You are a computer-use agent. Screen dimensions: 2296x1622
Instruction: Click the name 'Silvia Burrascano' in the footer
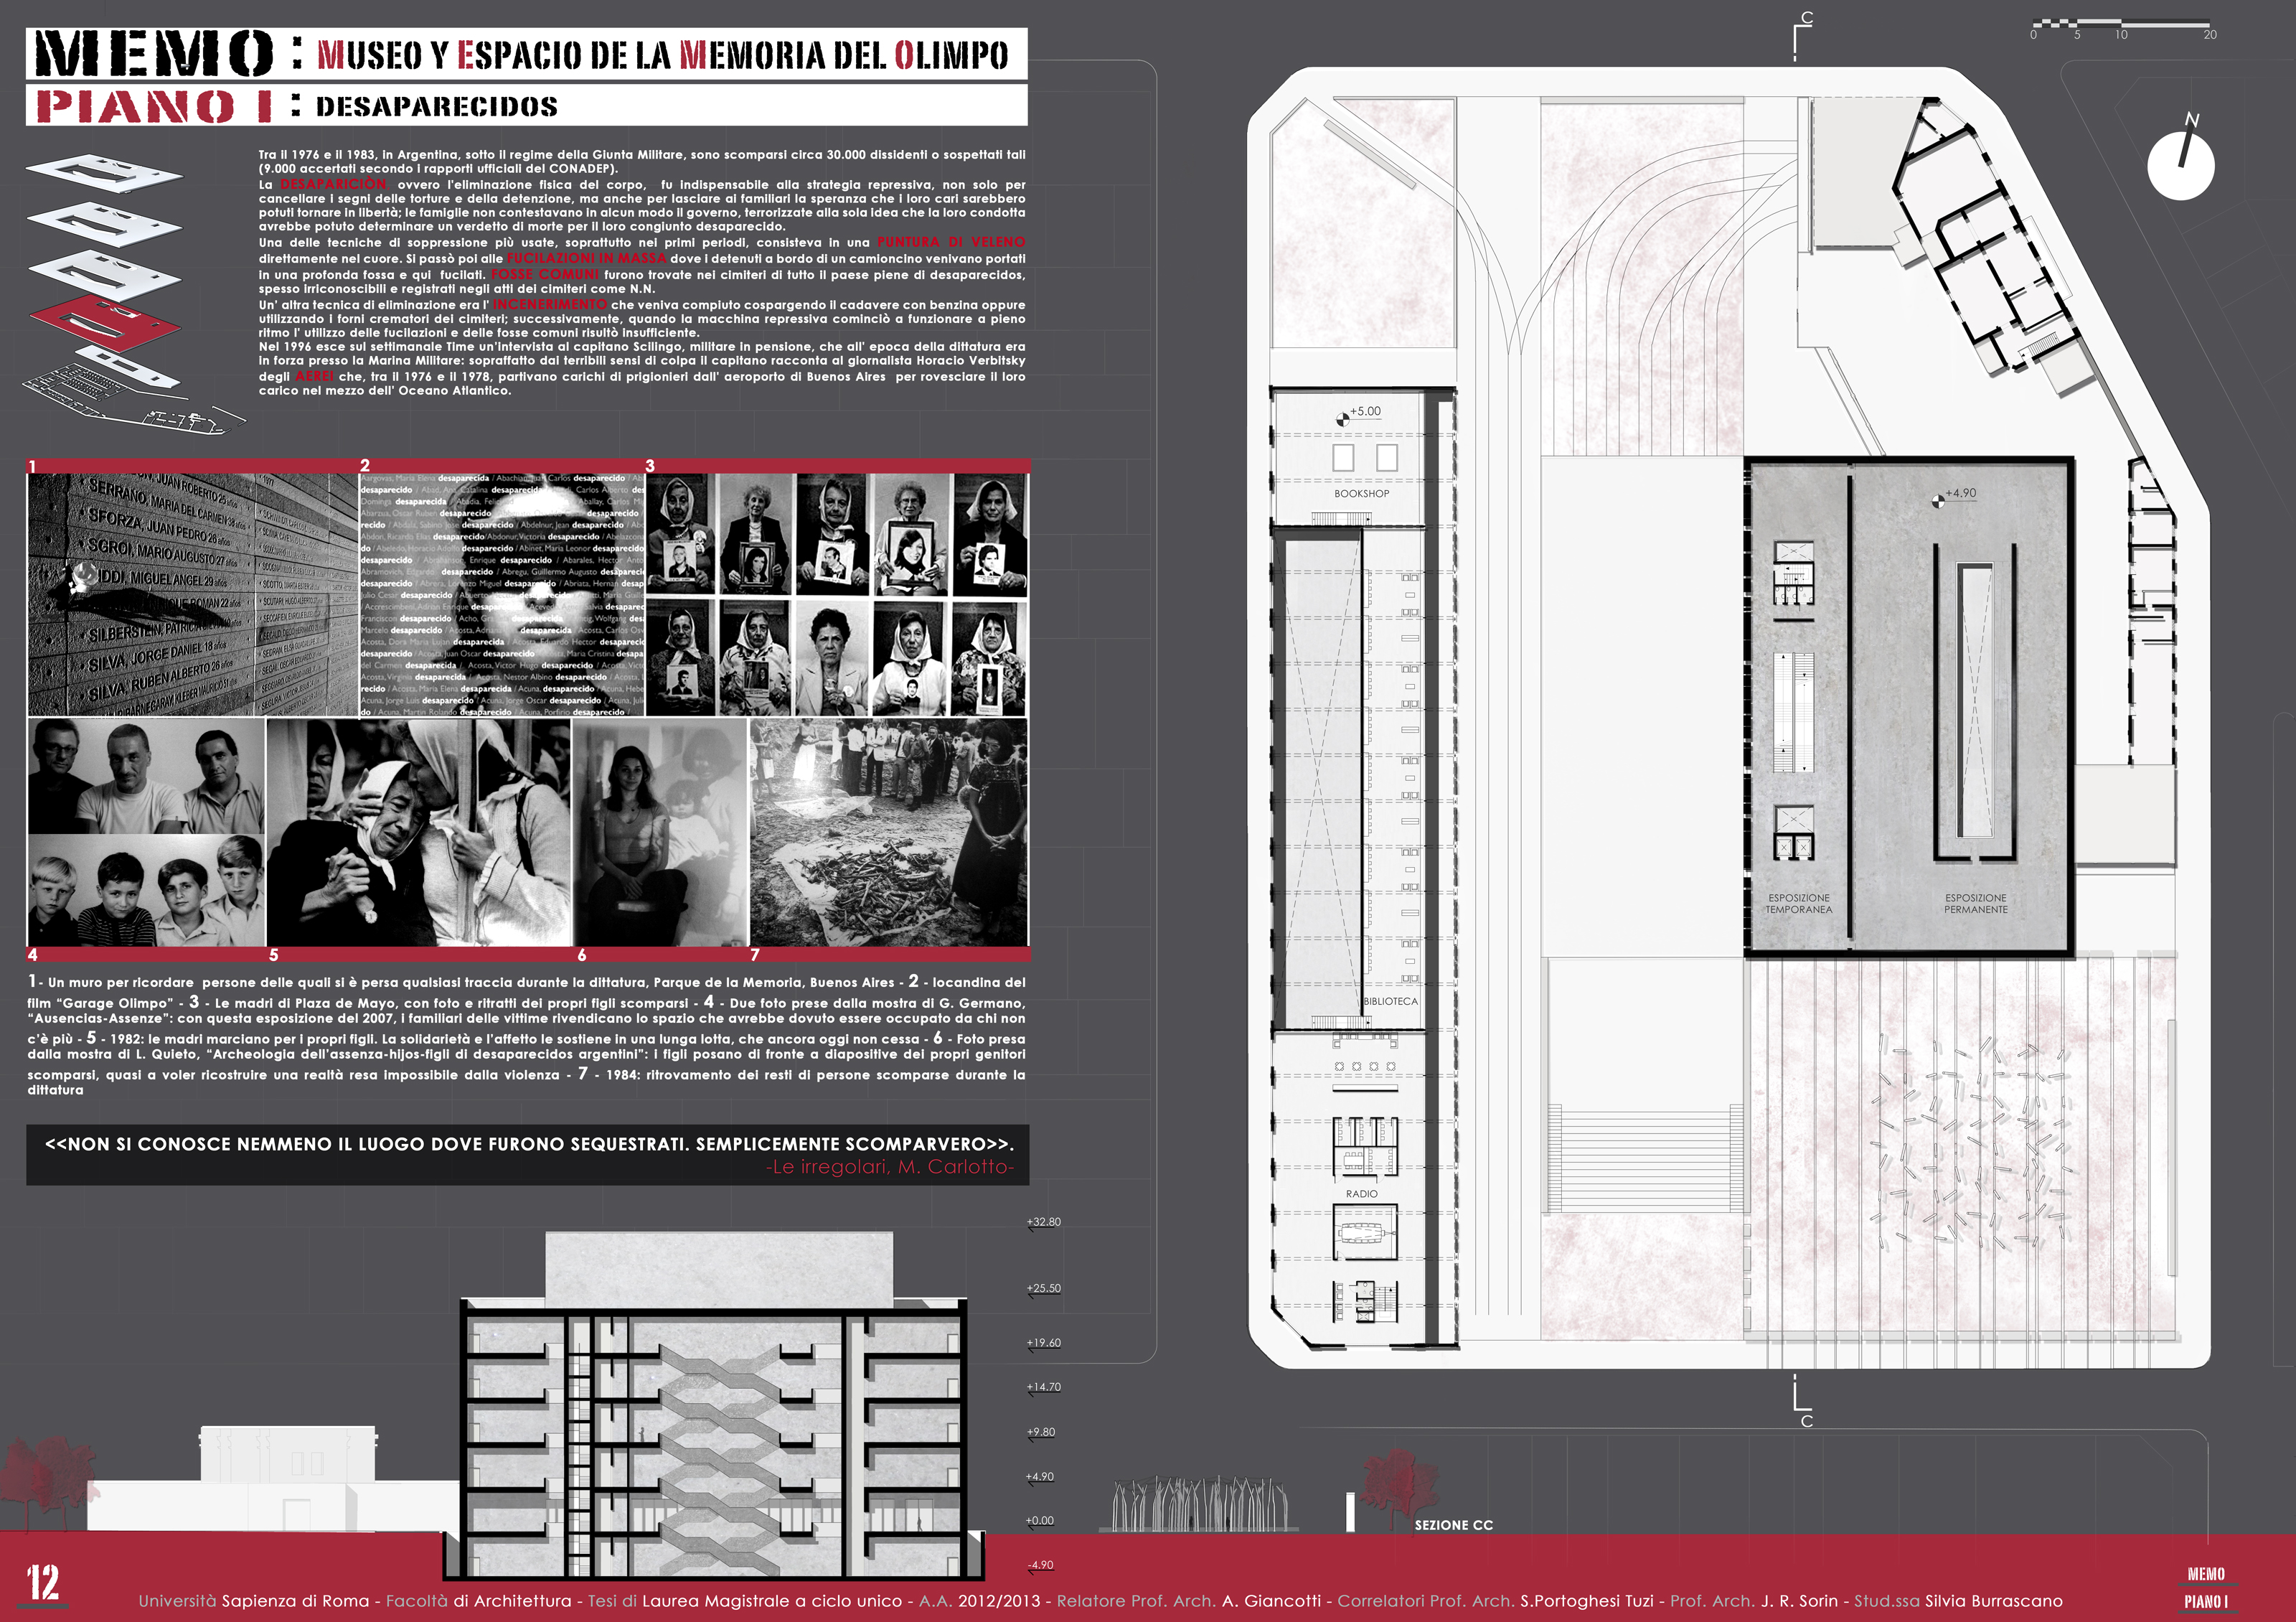(1993, 1601)
